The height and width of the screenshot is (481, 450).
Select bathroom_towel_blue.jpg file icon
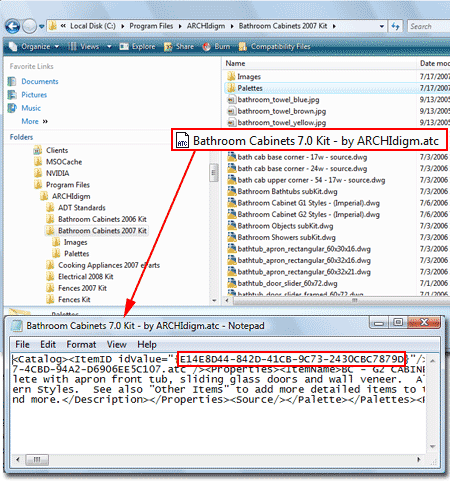pos(231,100)
